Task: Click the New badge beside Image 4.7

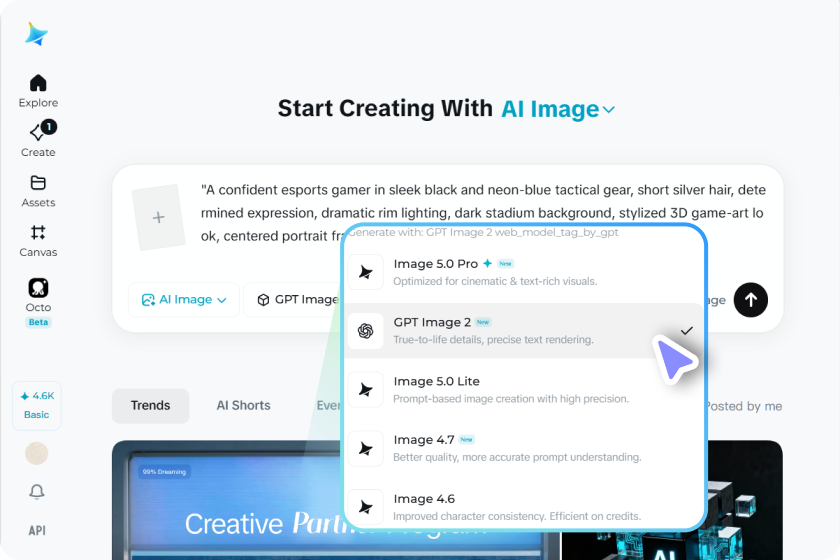Action: (467, 440)
